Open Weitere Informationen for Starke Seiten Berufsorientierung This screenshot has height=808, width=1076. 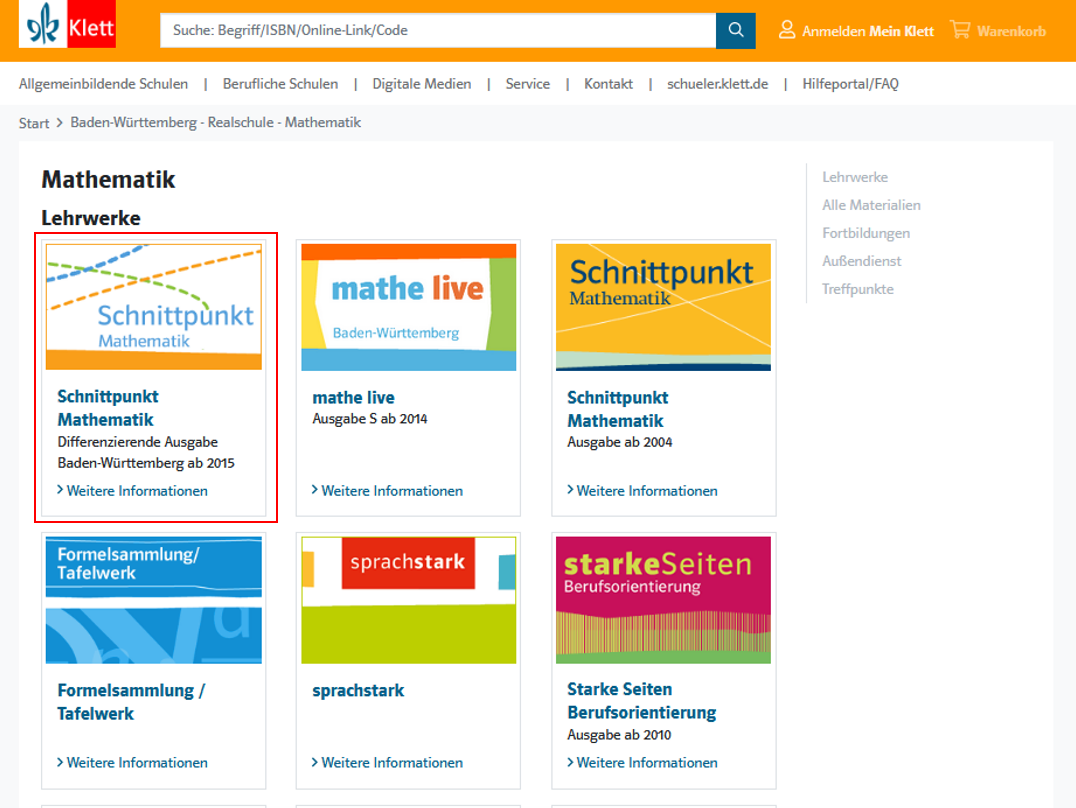tap(642, 763)
